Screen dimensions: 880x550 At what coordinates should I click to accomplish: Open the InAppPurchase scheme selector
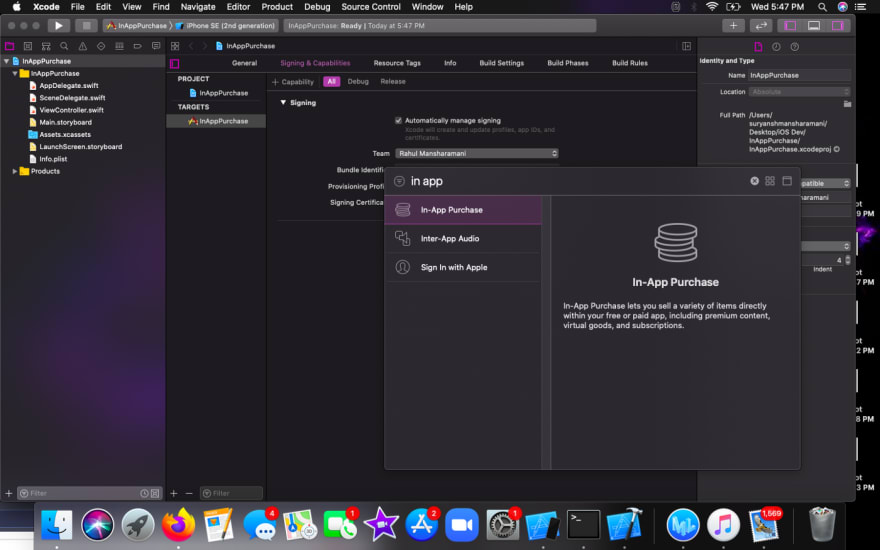[x=137, y=26]
